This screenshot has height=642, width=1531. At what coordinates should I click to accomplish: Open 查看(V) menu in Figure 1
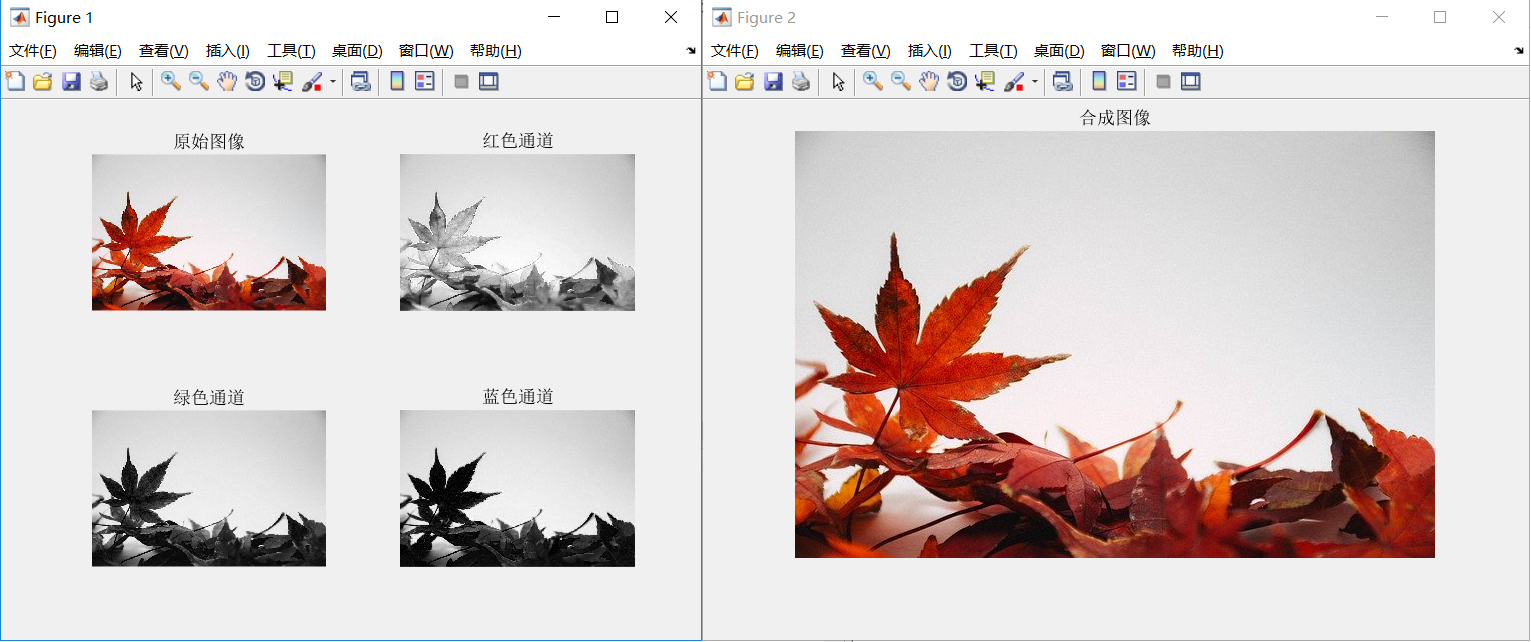[164, 51]
